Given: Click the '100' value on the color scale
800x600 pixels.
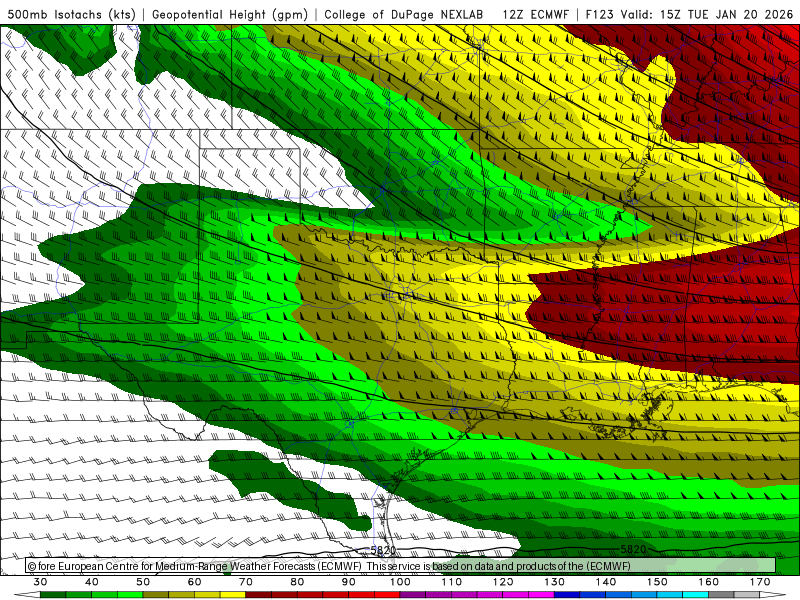Looking at the screenshot, I should pyautogui.click(x=400, y=582).
